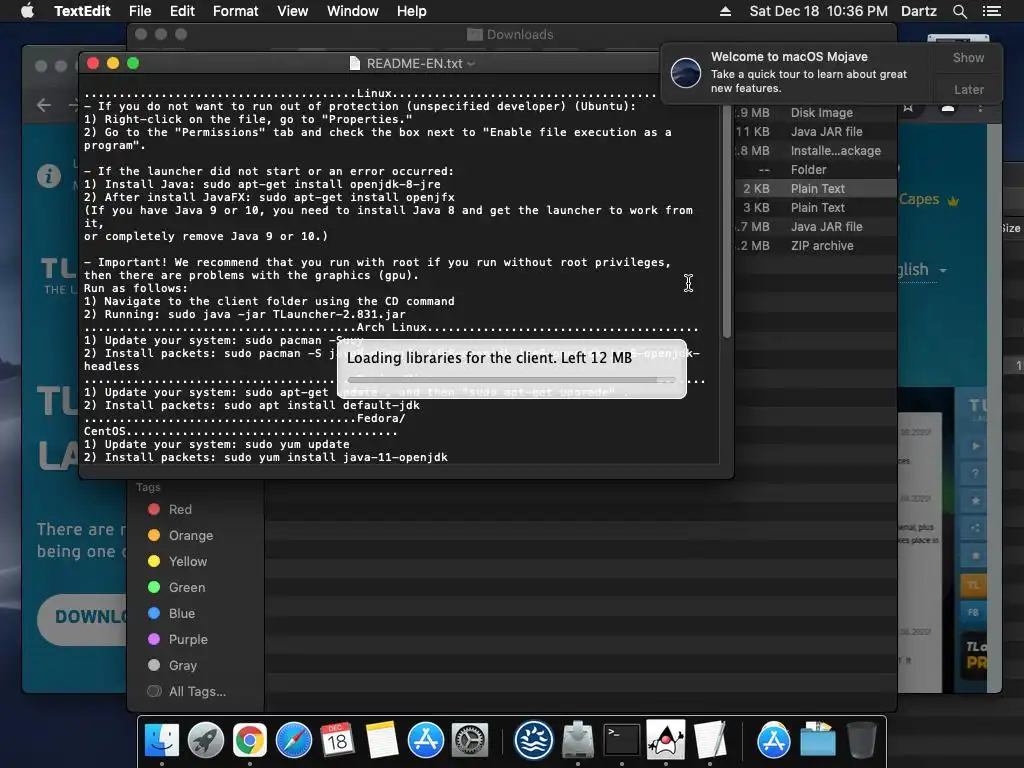Open the macOS Mojave installer dock icon
Viewport: 1024px width, 768px height.
click(x=534, y=740)
